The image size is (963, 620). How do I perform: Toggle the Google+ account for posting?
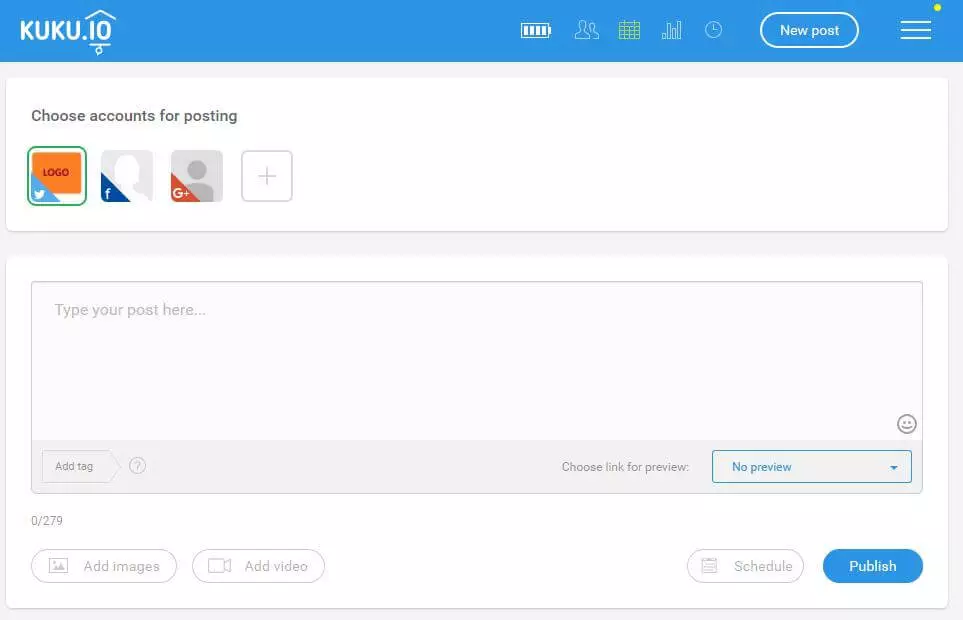click(197, 176)
